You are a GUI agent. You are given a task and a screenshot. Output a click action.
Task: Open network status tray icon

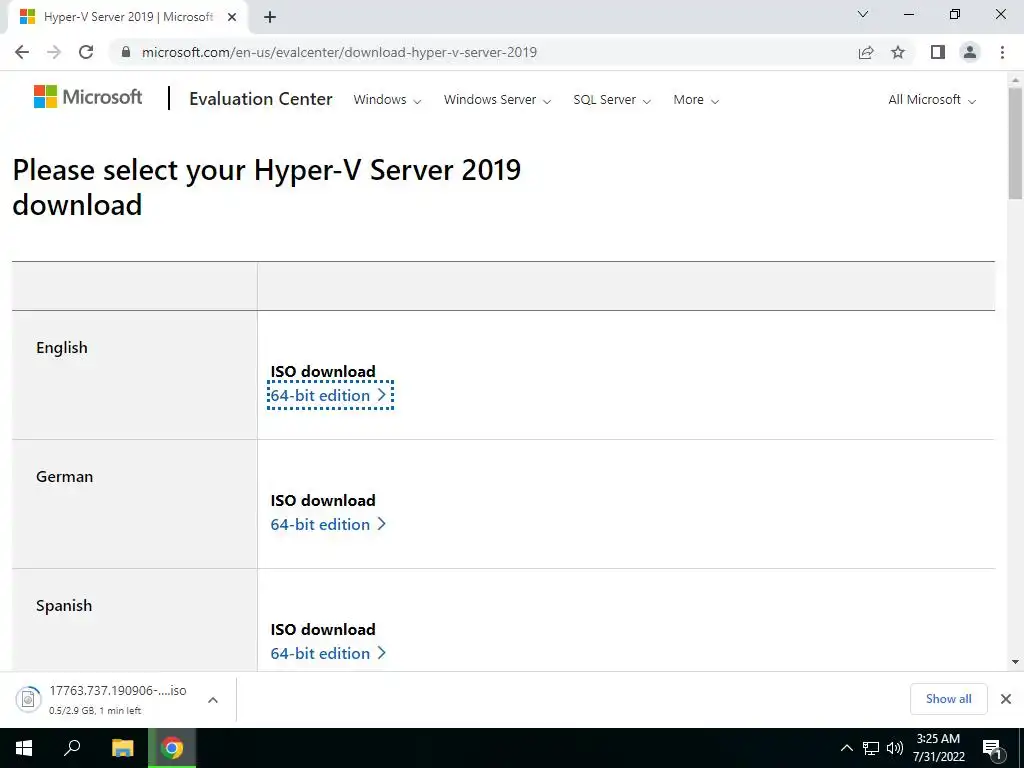point(871,748)
